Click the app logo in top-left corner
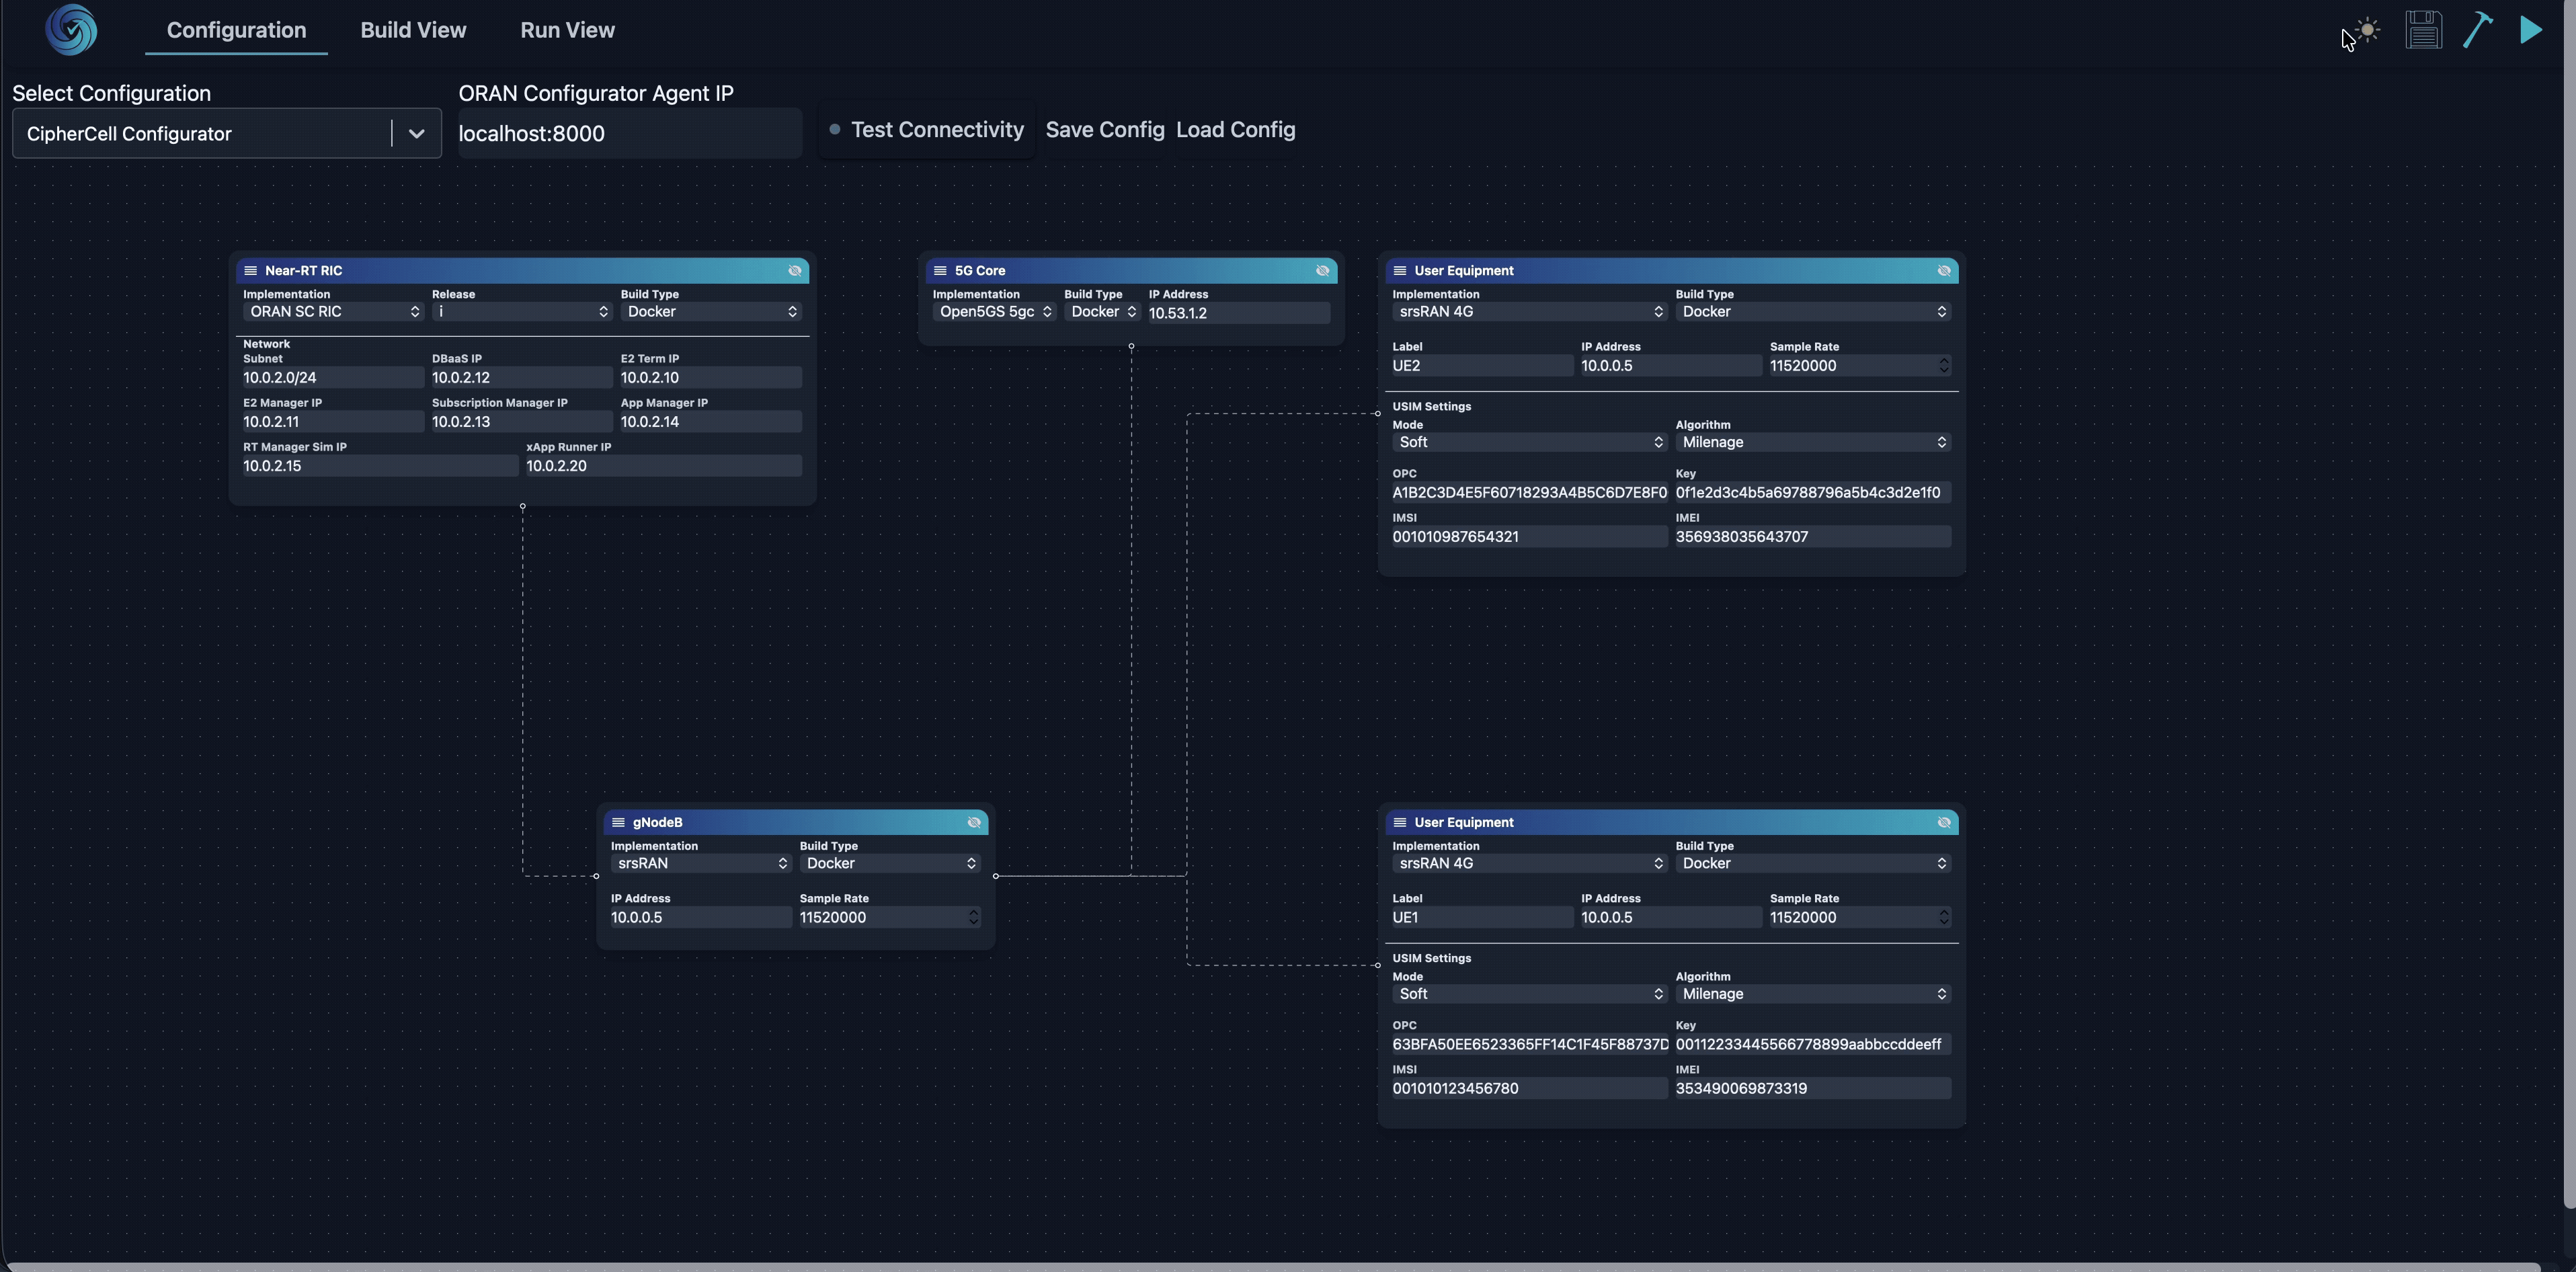Viewport: 2576px width, 1272px height. click(71, 30)
